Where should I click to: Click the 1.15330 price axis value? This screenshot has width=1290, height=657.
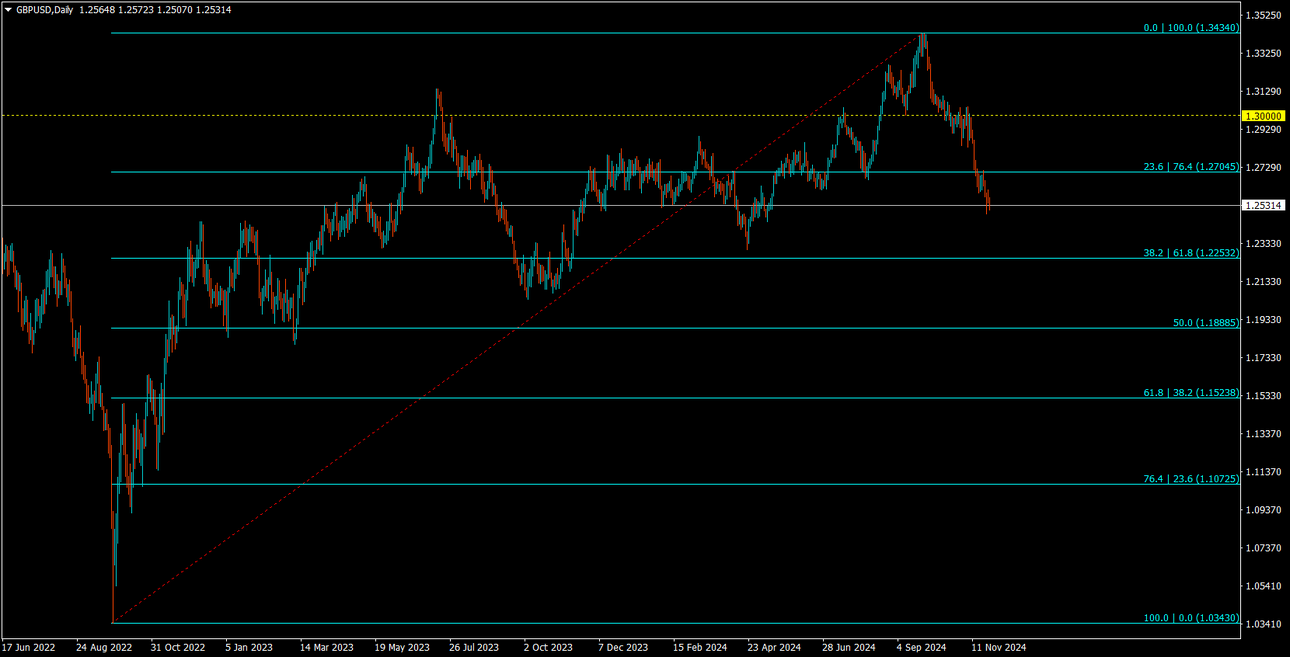click(1265, 396)
